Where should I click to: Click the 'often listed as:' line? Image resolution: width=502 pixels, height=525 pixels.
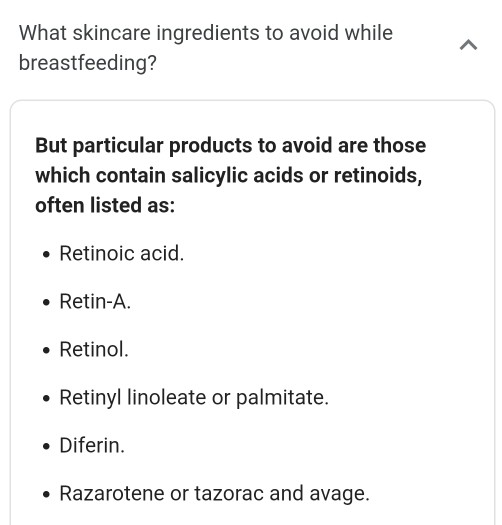click(105, 205)
